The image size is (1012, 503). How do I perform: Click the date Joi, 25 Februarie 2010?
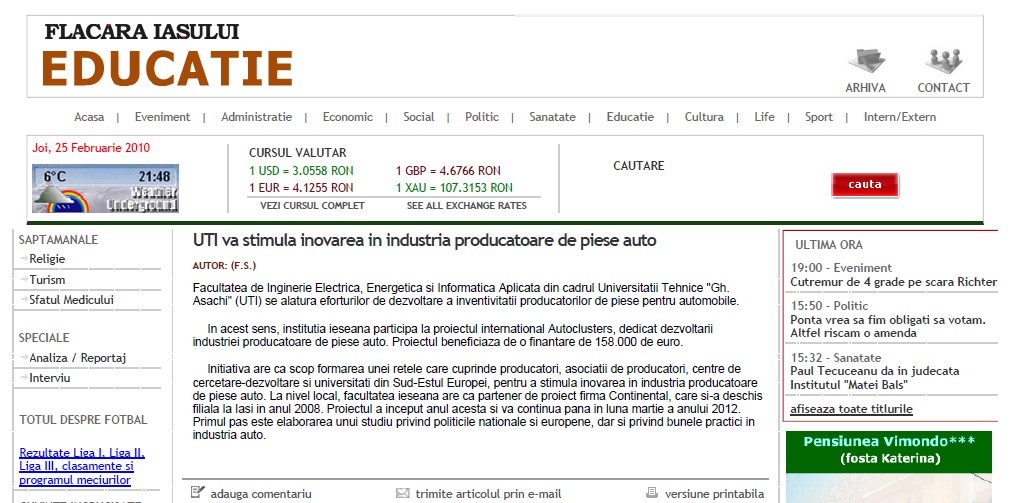pyautogui.click(x=91, y=148)
